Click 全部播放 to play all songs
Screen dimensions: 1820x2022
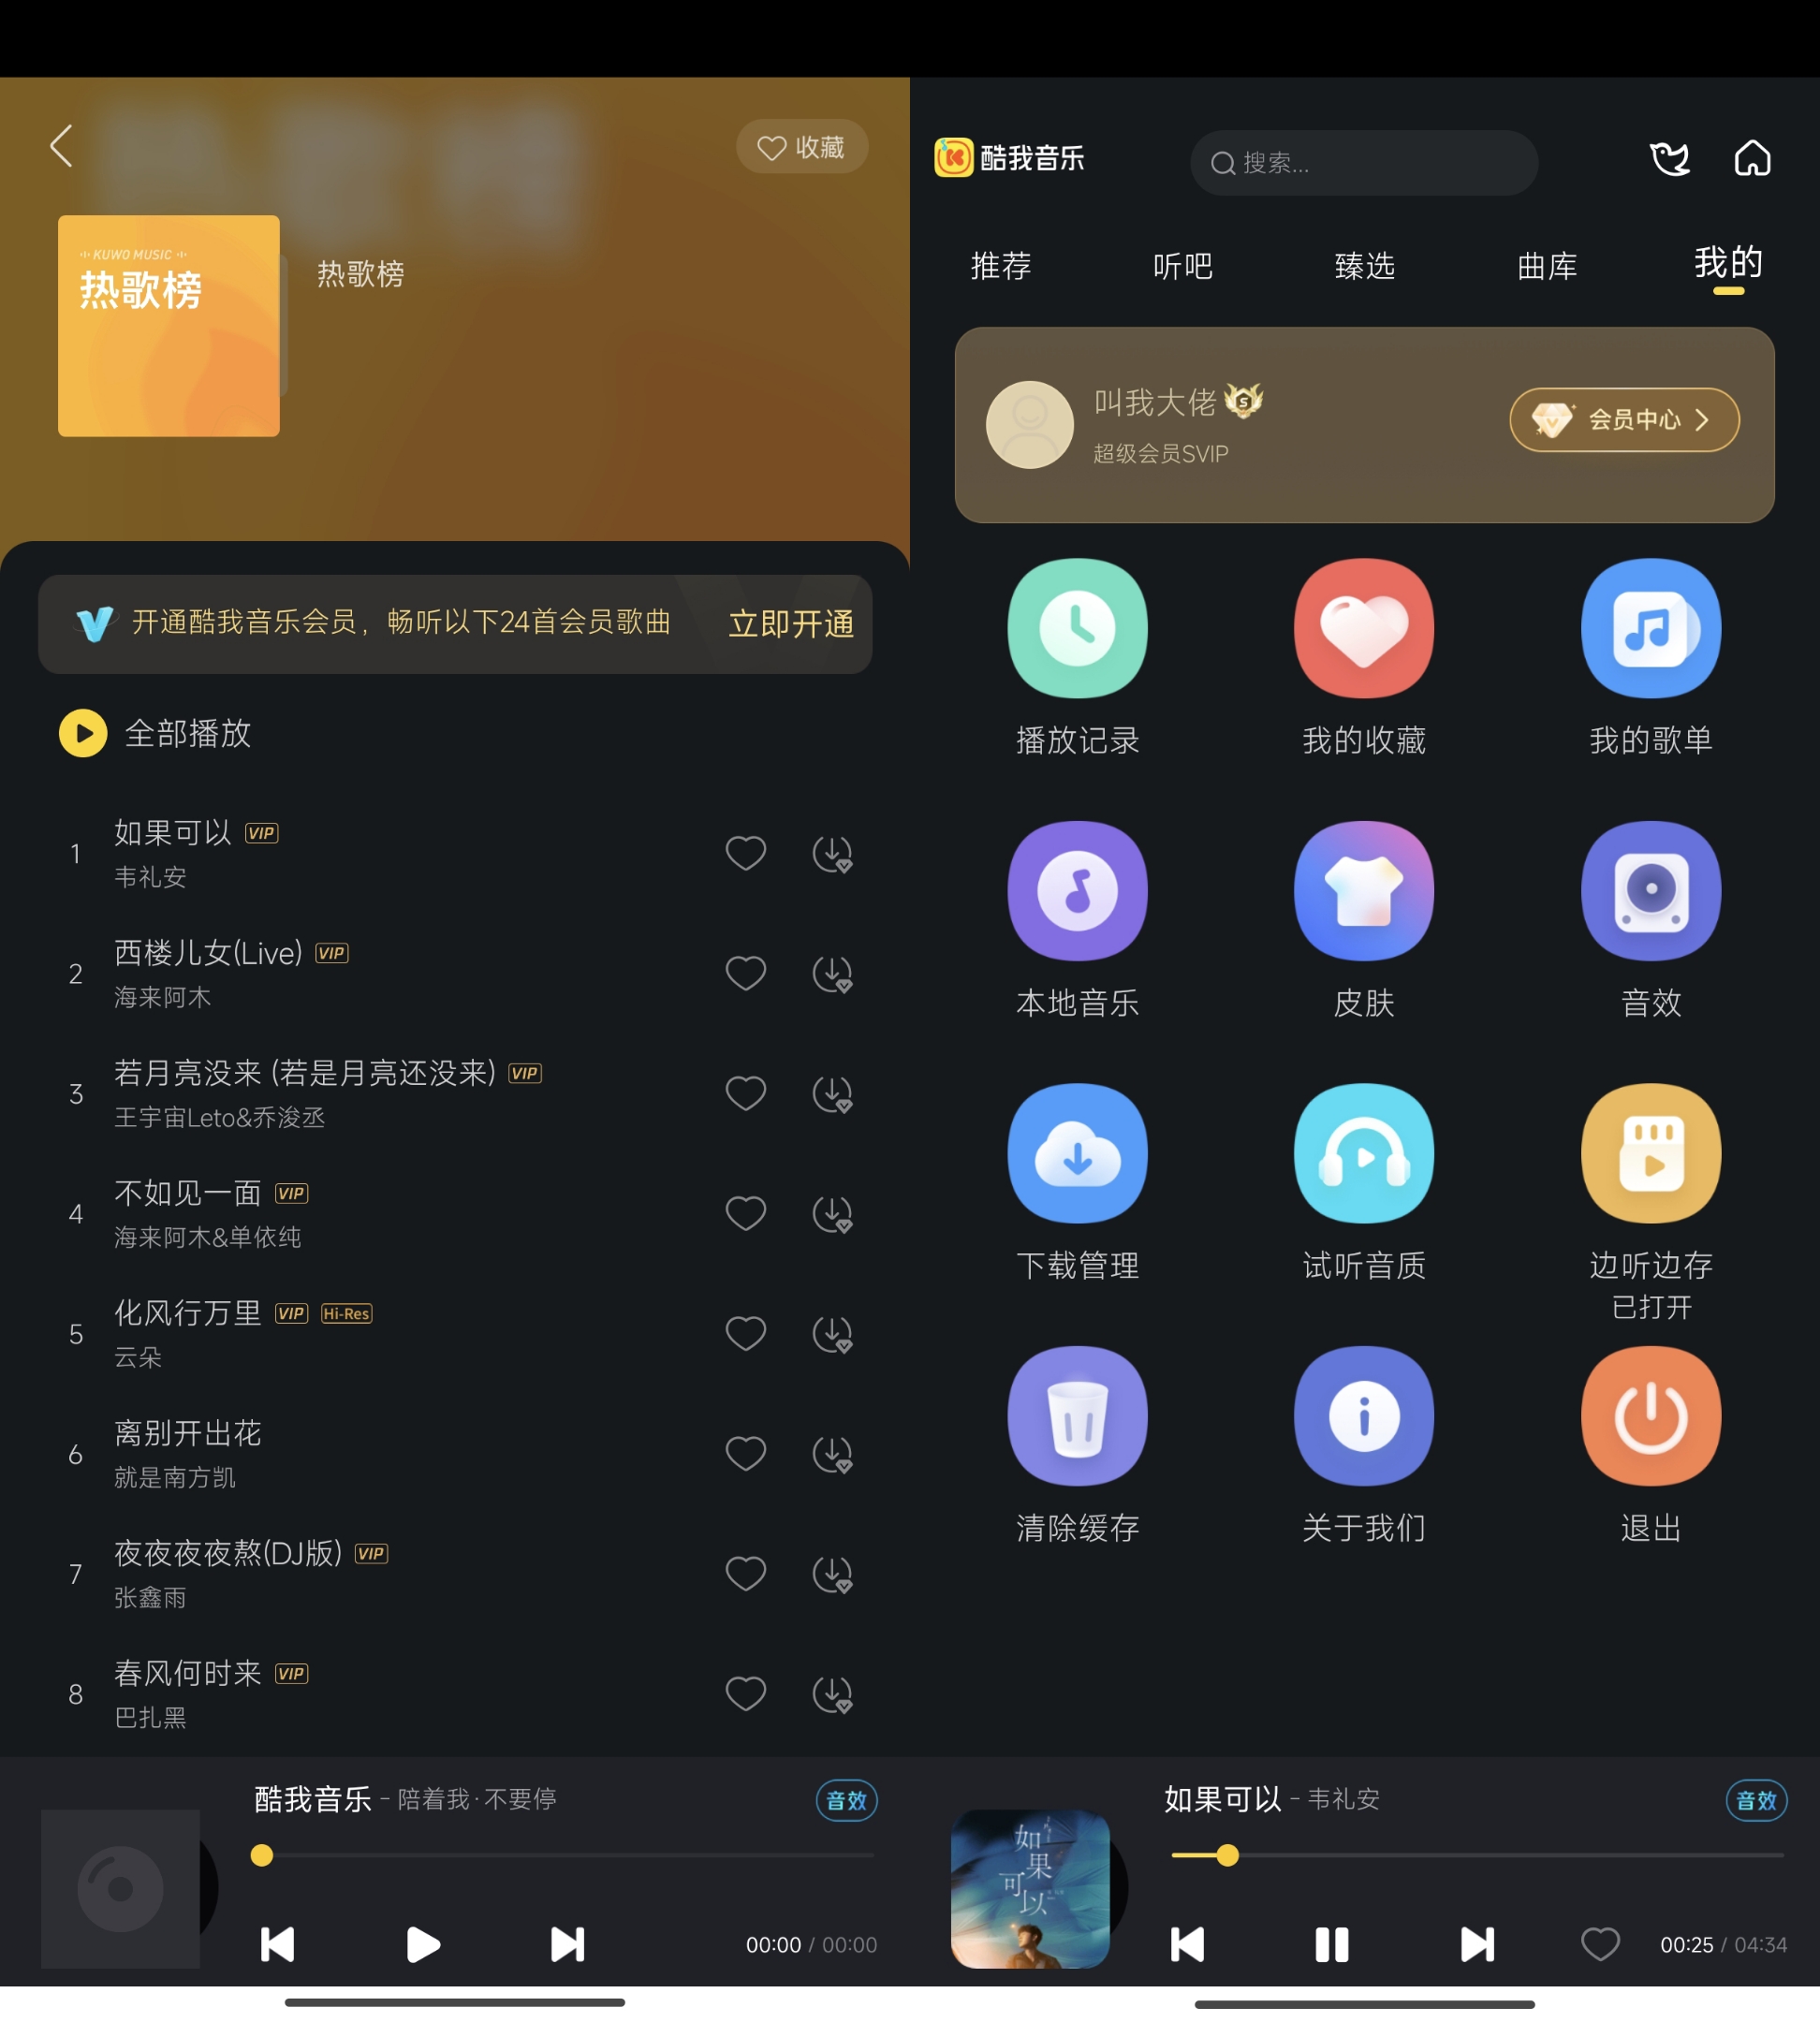click(x=156, y=734)
